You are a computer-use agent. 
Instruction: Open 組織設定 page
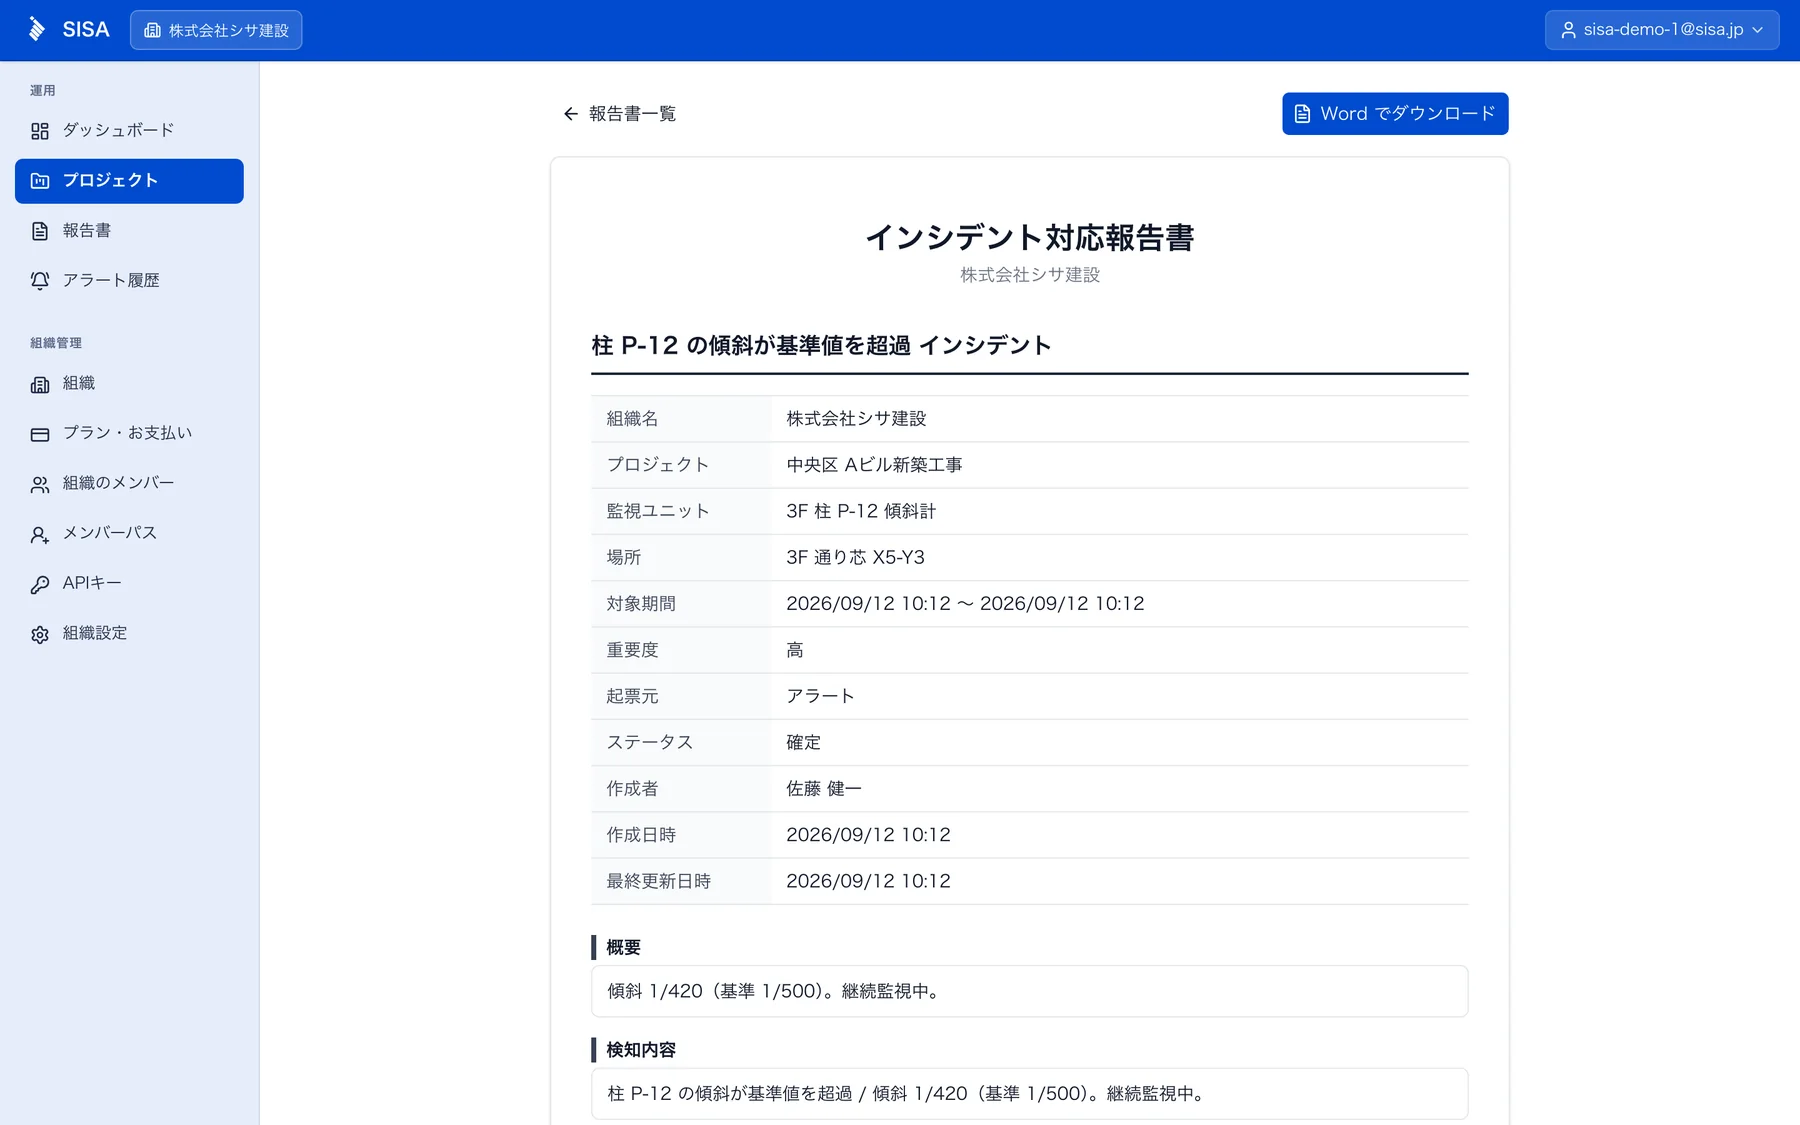click(x=129, y=633)
